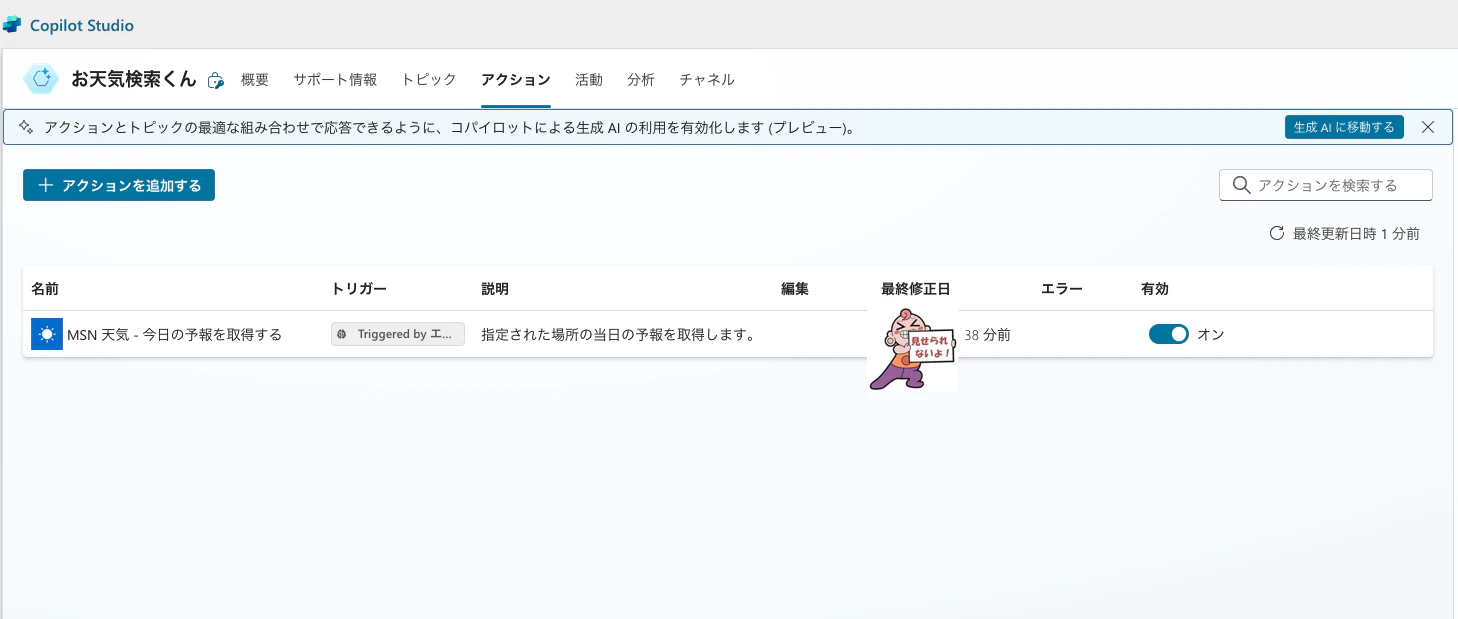
Task: Go to the チャネル tab
Action: pyautogui.click(x=707, y=80)
